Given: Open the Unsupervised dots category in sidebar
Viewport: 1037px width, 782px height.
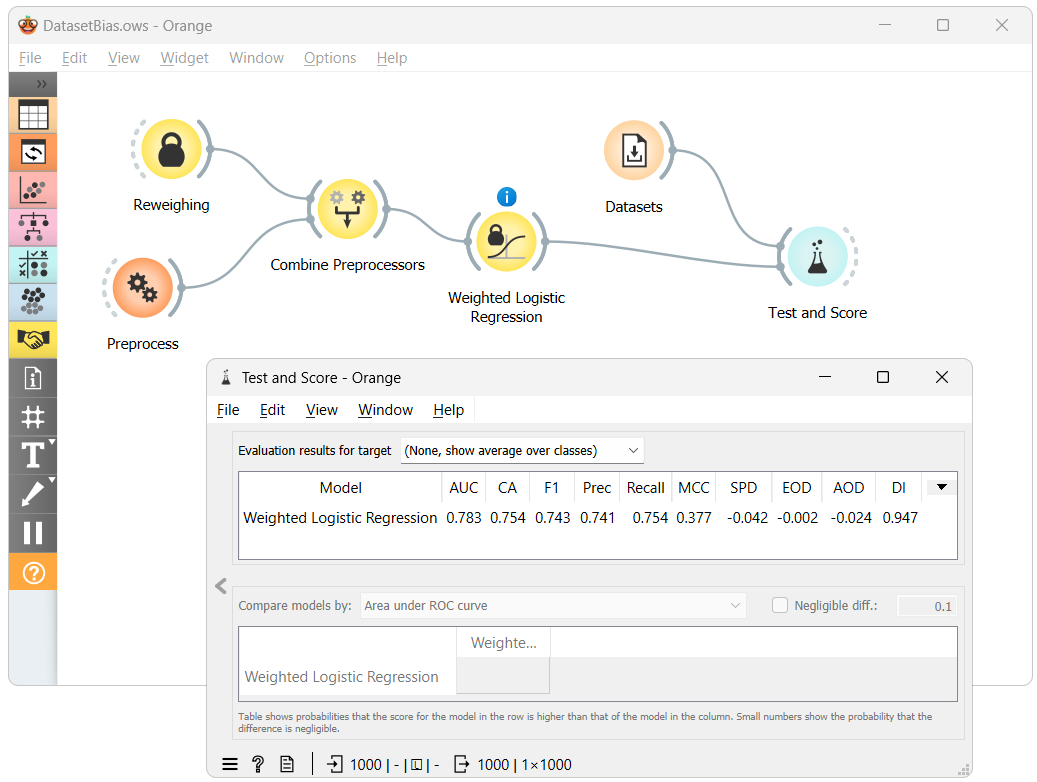Looking at the screenshot, I should (x=33, y=302).
